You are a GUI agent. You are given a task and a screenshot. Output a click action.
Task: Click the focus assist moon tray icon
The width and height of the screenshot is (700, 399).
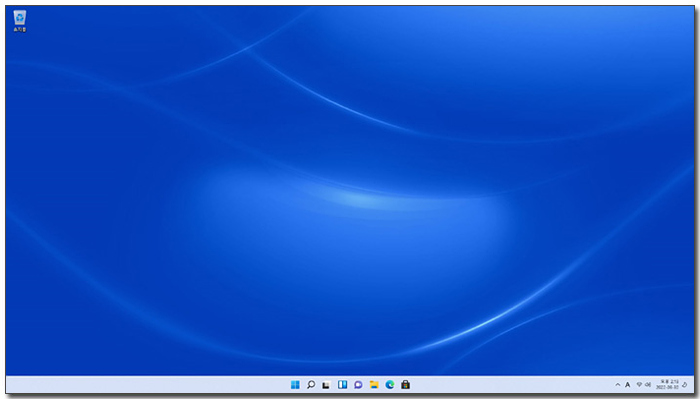pyautogui.click(x=685, y=385)
